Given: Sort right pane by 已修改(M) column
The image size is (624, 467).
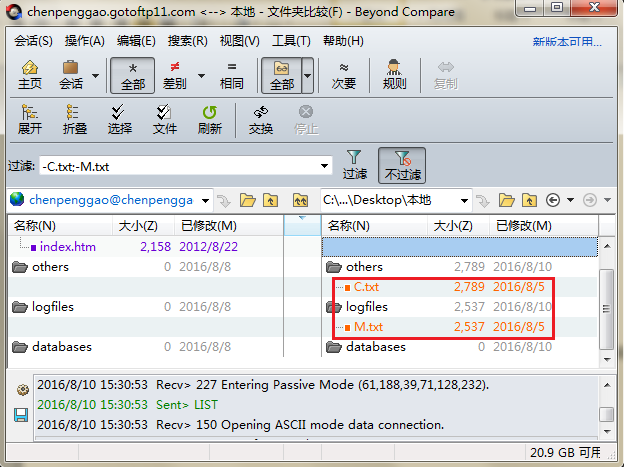Looking at the screenshot, I should [544, 226].
